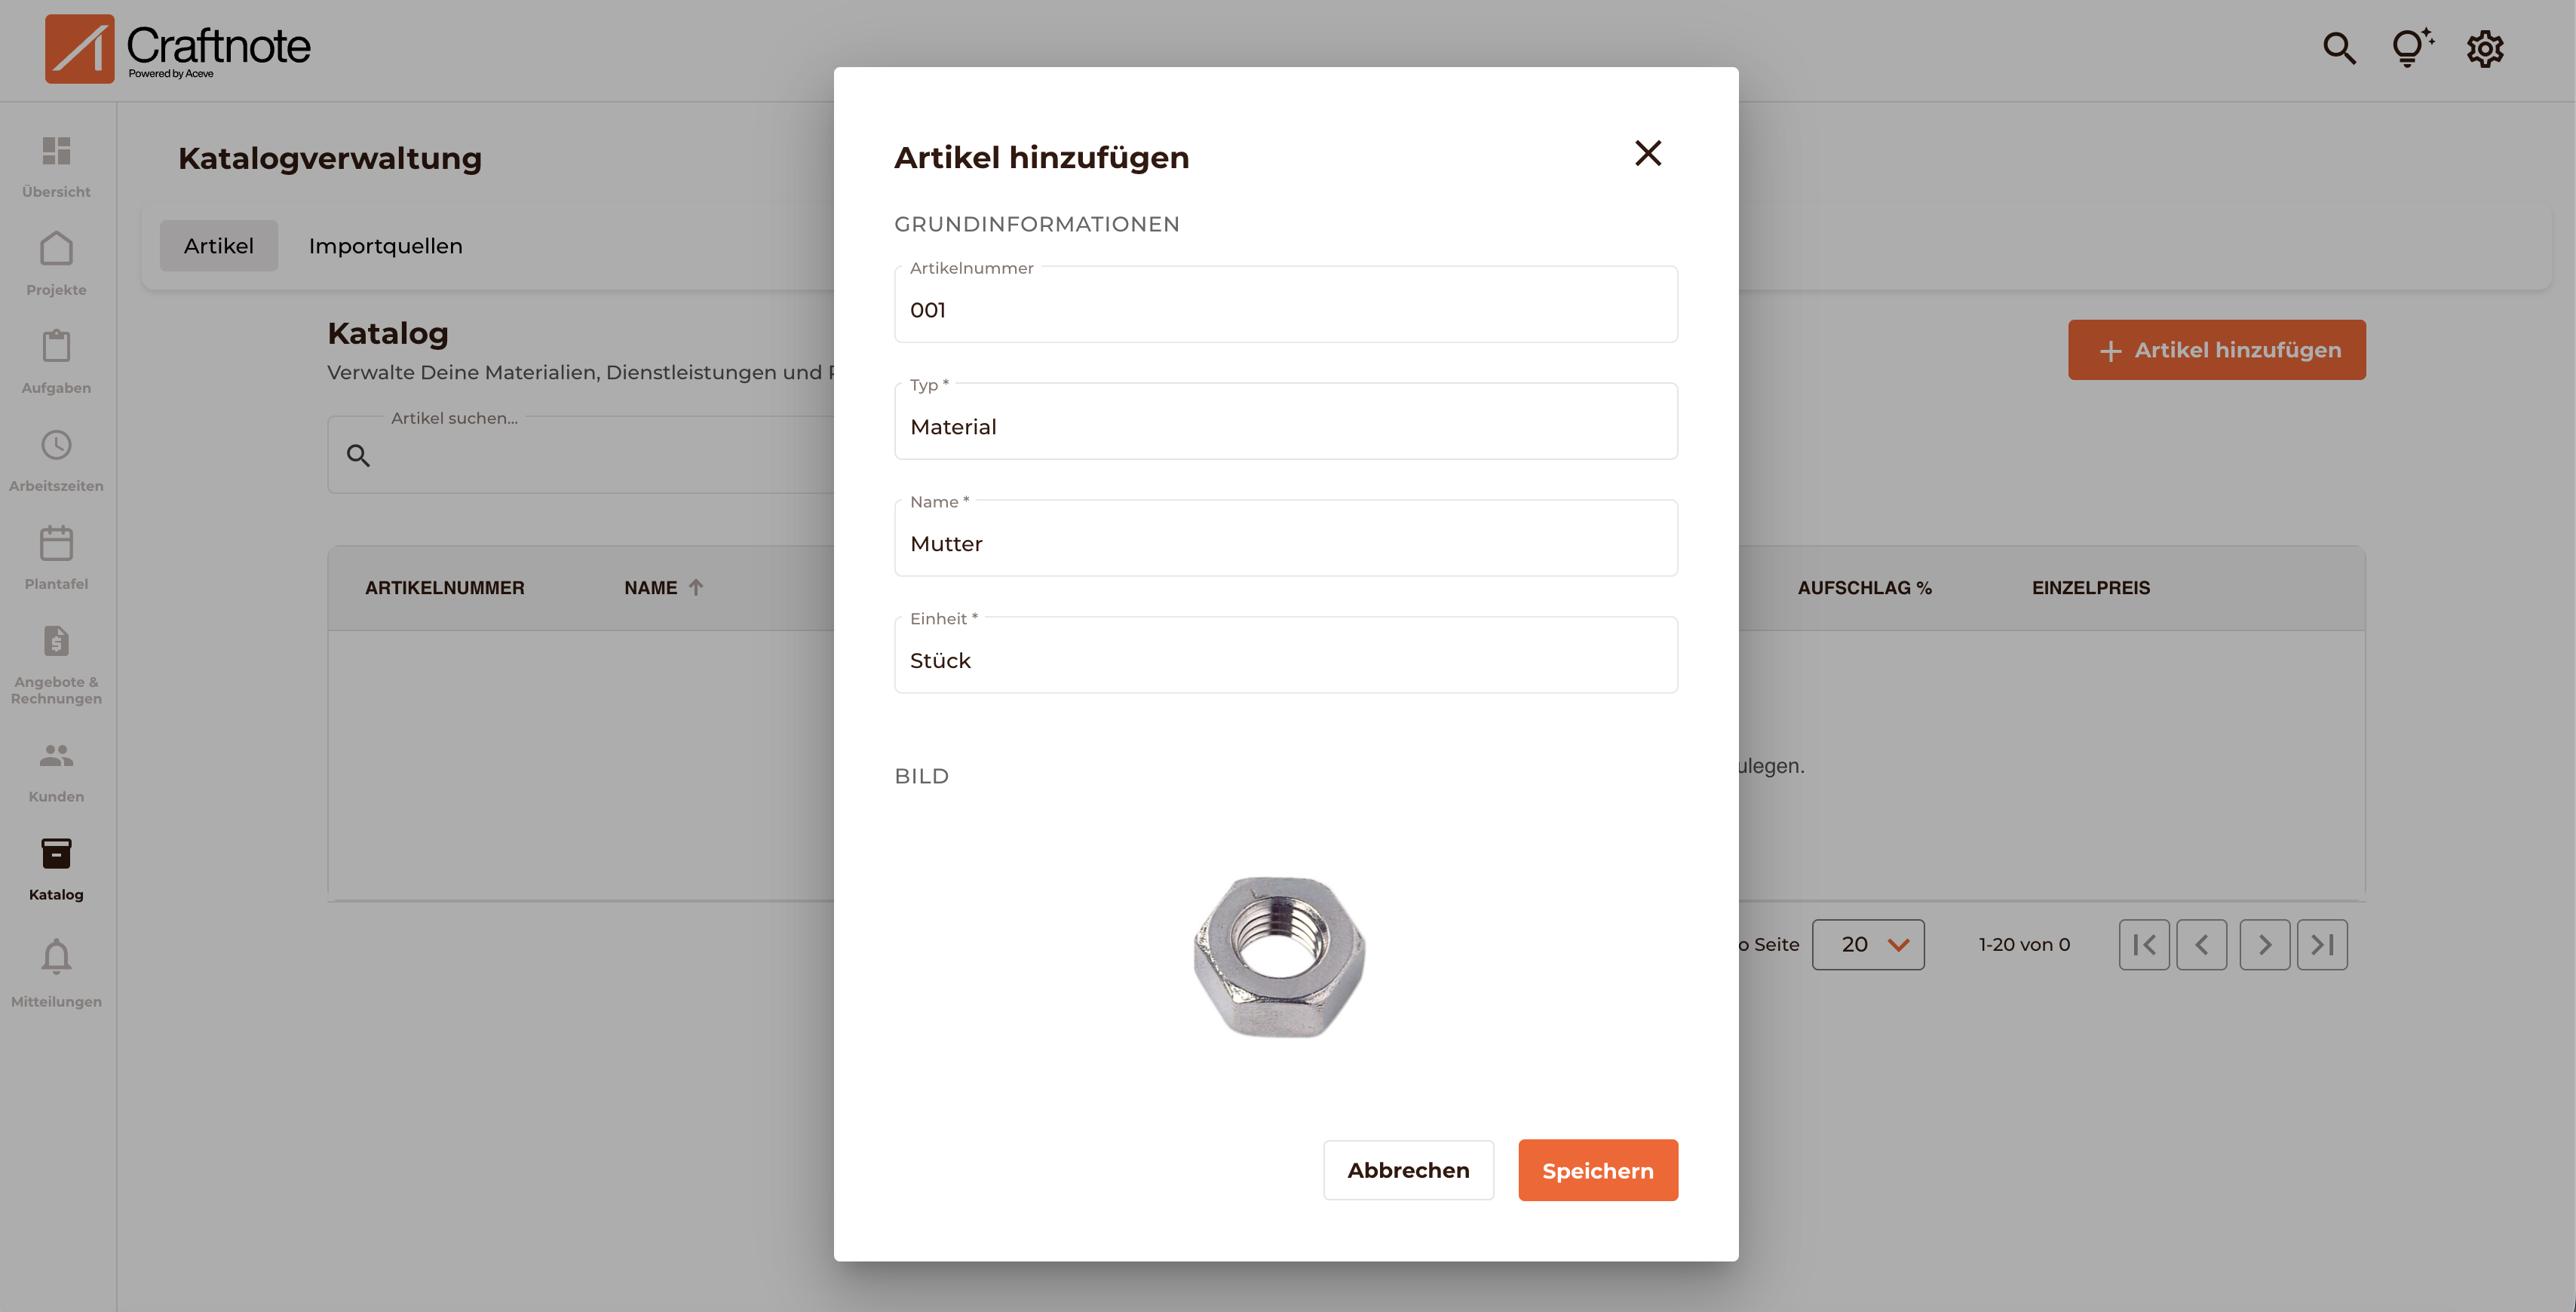Go to Projekte in sidebar
This screenshot has height=1312, width=2576.
[x=56, y=250]
